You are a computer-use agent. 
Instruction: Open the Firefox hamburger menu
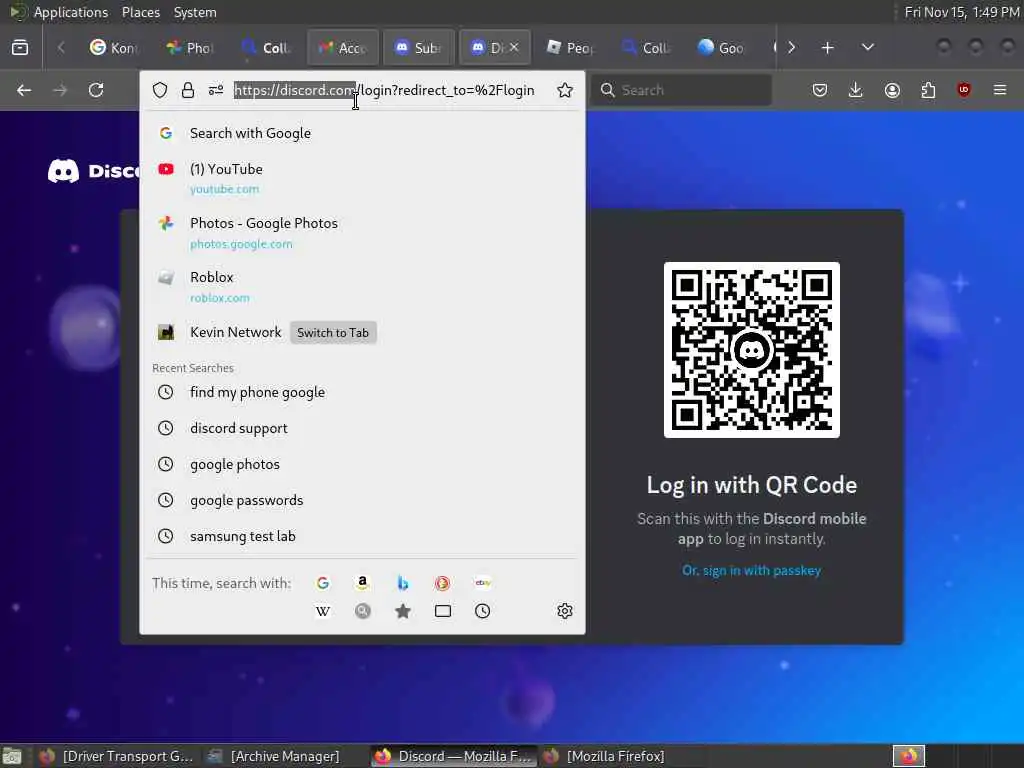click(1000, 90)
